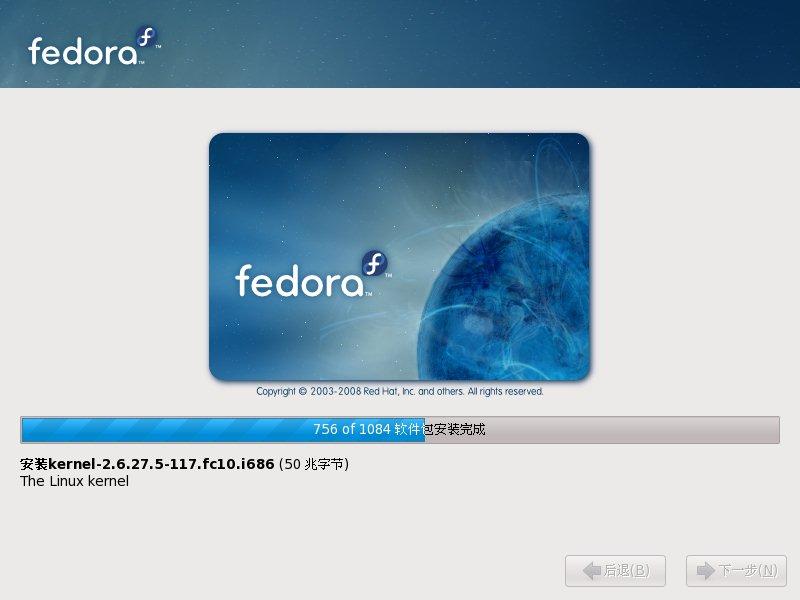Click the forward arrow icon on 下一步 button

tap(706, 570)
